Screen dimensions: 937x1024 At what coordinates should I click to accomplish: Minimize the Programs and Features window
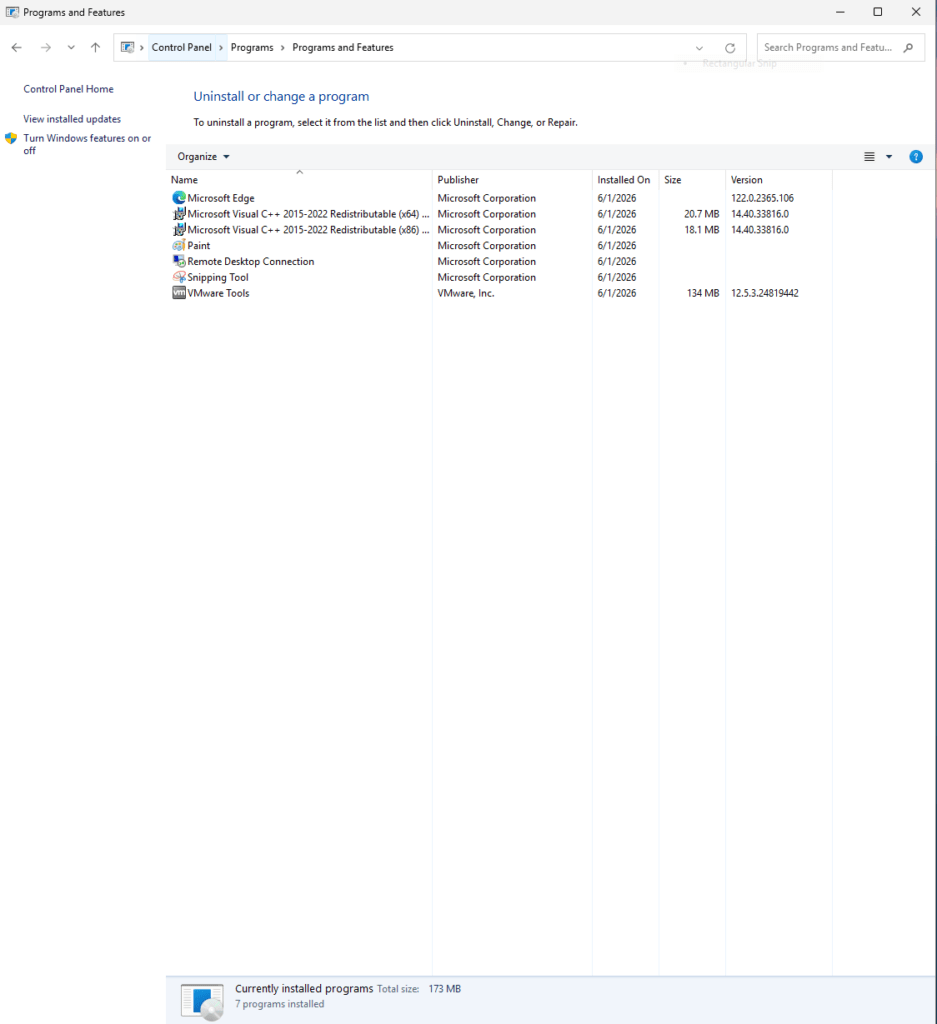click(x=840, y=12)
